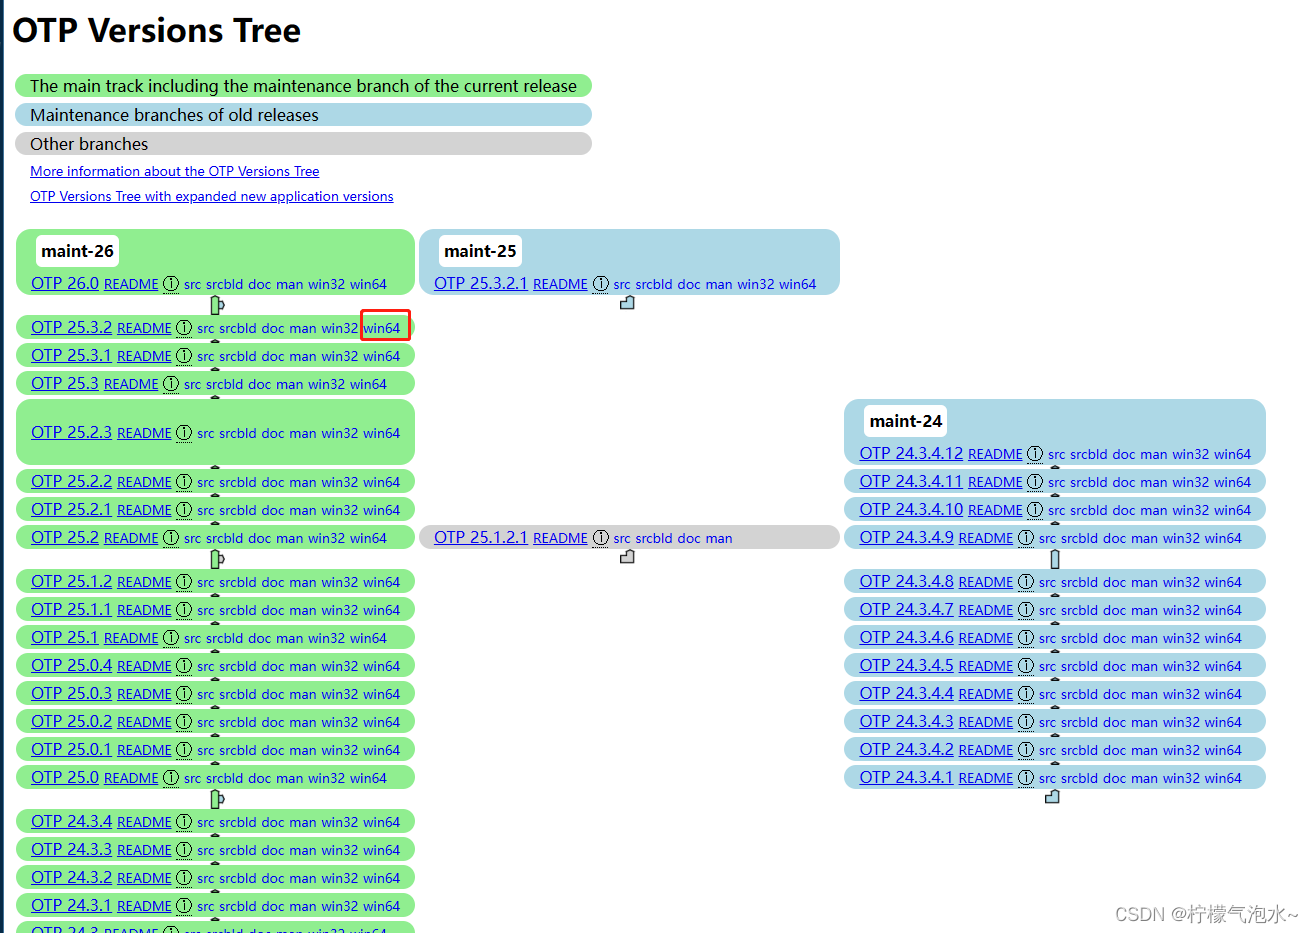Open the info icon beside OTP 25.2.2
The width and height of the screenshot is (1313, 933).
(x=184, y=482)
